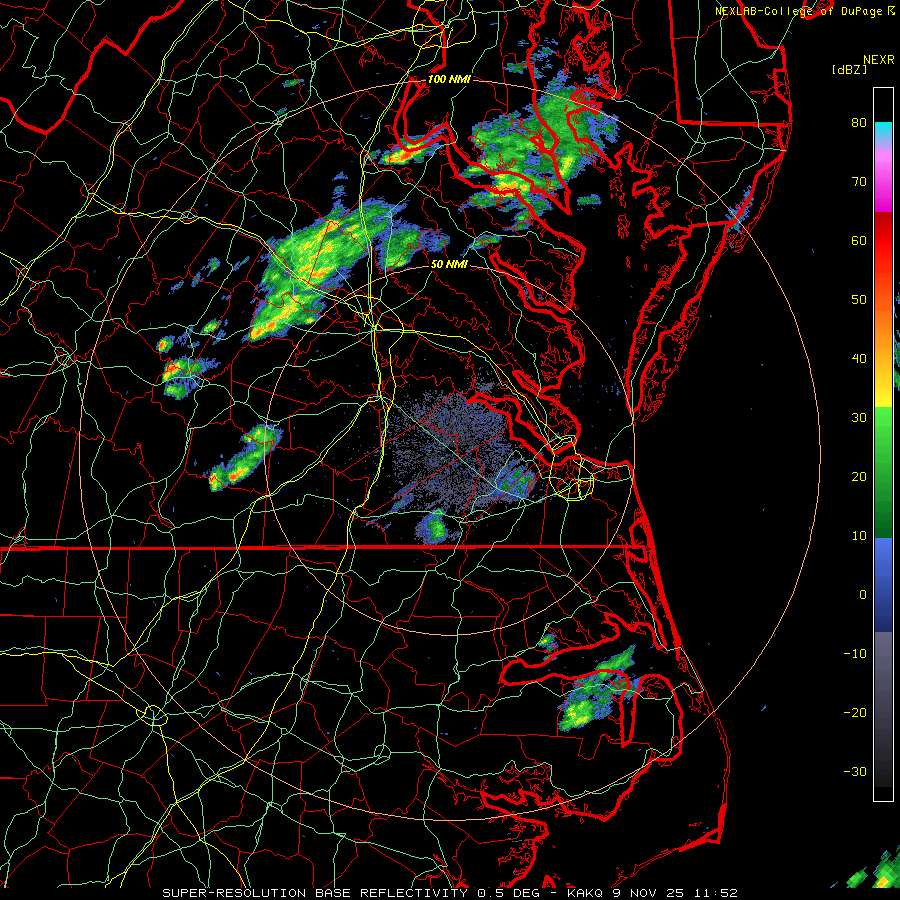This screenshot has width=900, height=900.
Task: Click the 11:52 timestamp in the caption
Action: click(715, 893)
